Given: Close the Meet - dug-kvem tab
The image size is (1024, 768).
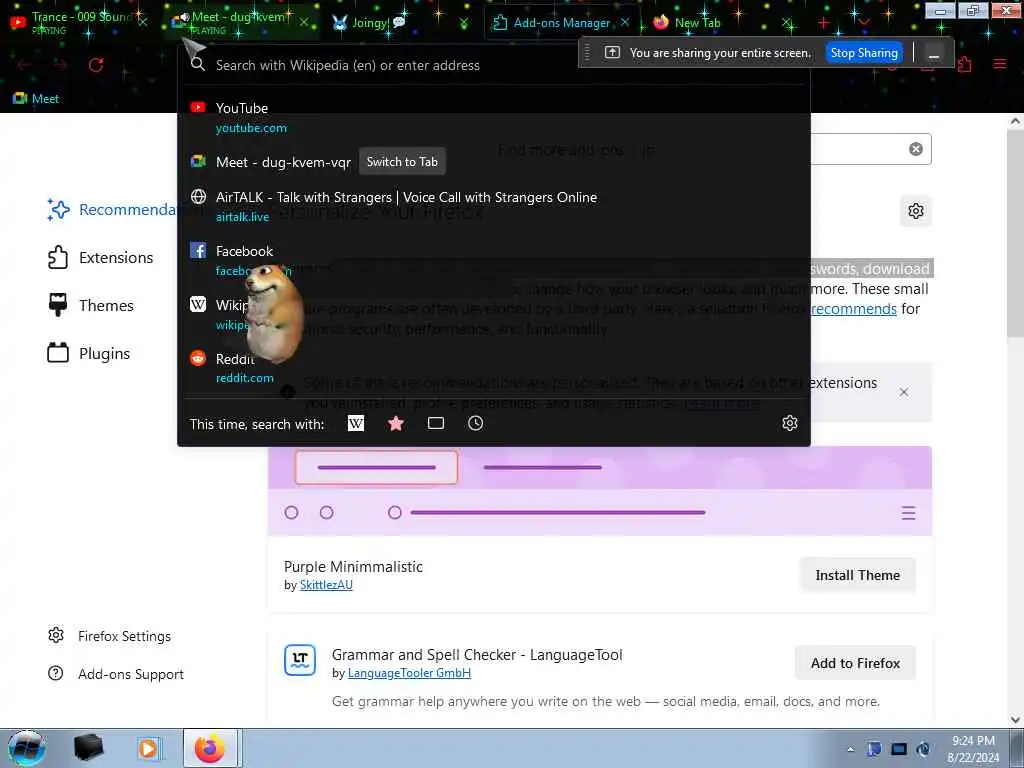Looking at the screenshot, I should (304, 22).
